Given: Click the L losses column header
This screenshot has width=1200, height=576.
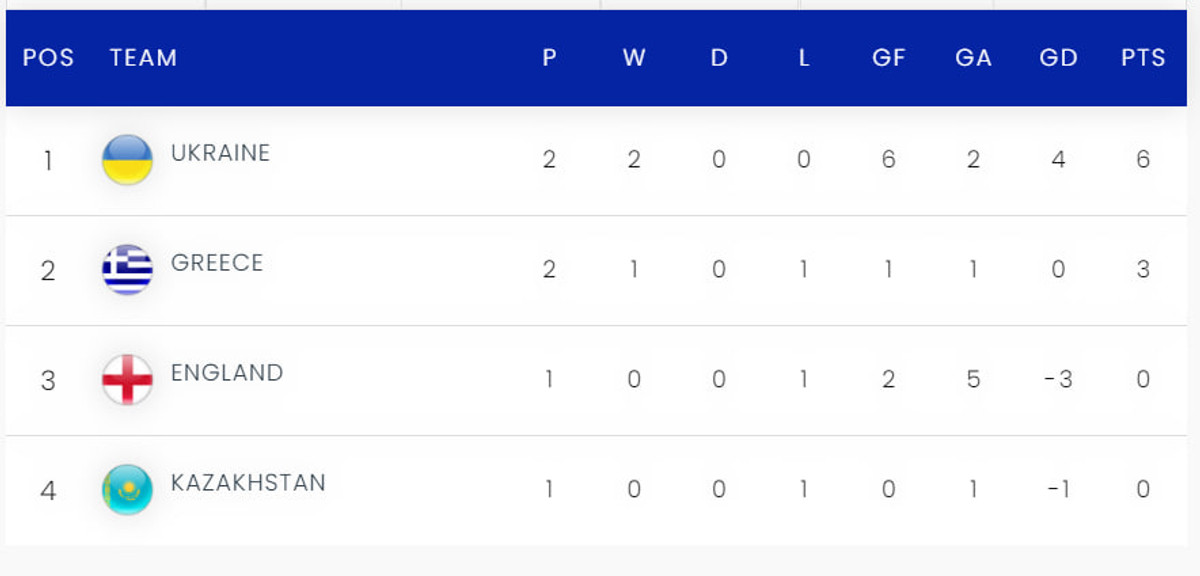Looking at the screenshot, I should click(804, 58).
